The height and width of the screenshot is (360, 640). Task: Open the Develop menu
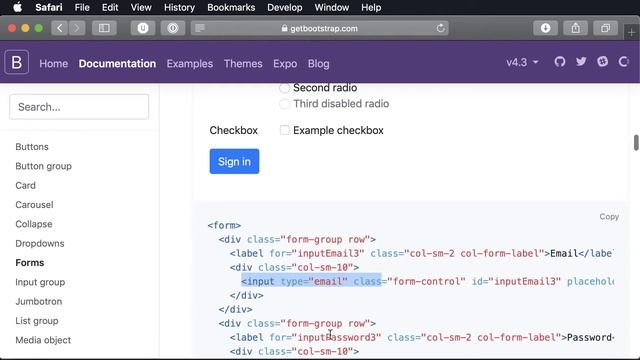[x=285, y=7]
